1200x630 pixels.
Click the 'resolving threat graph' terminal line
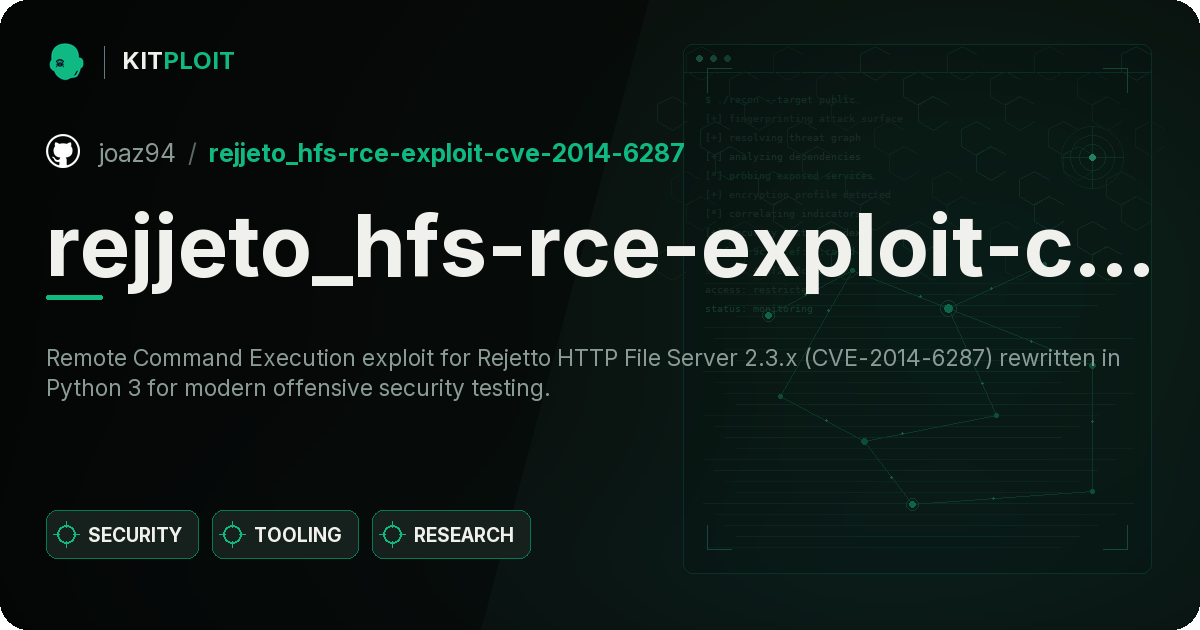[x=783, y=138]
